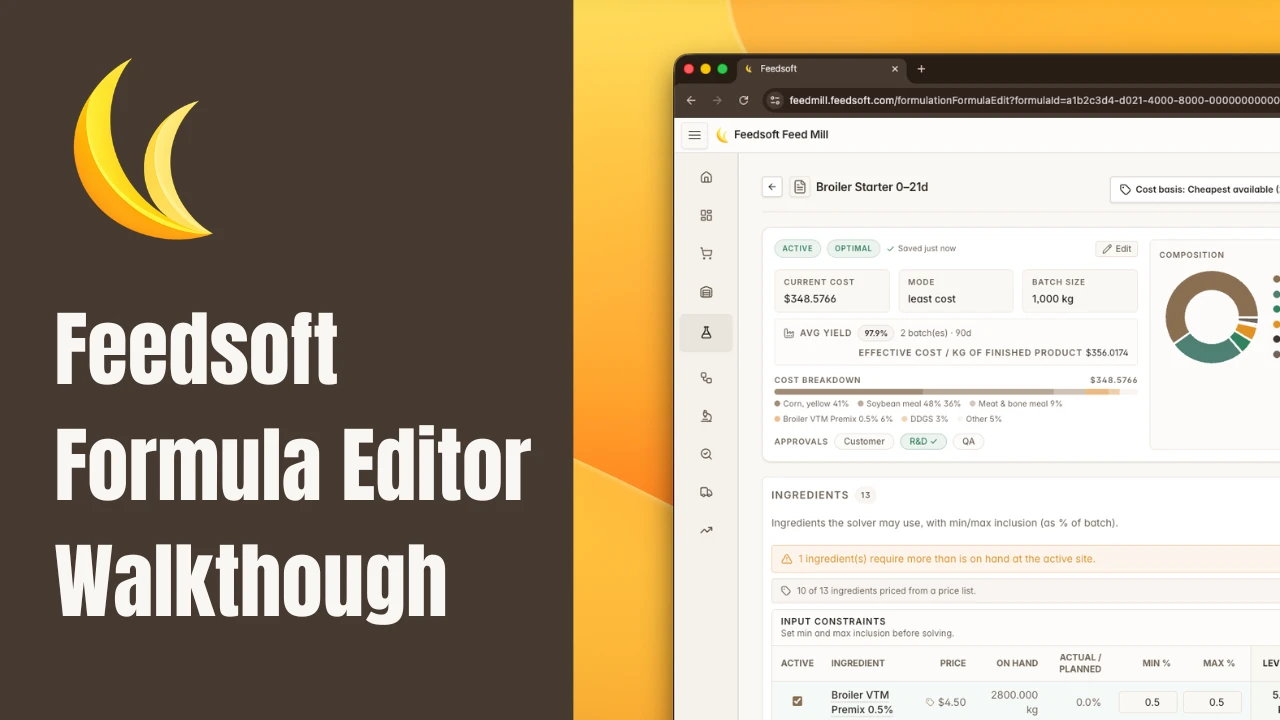
Task: Click the ACTIVE status badge
Action: coord(798,248)
